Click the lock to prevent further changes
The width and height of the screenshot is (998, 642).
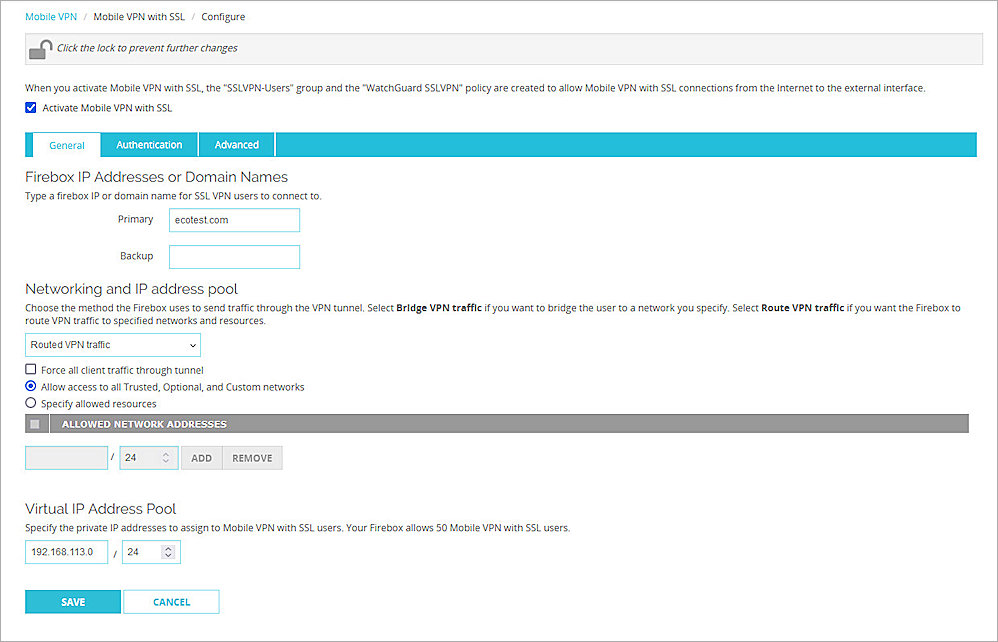pyautogui.click(x=40, y=47)
